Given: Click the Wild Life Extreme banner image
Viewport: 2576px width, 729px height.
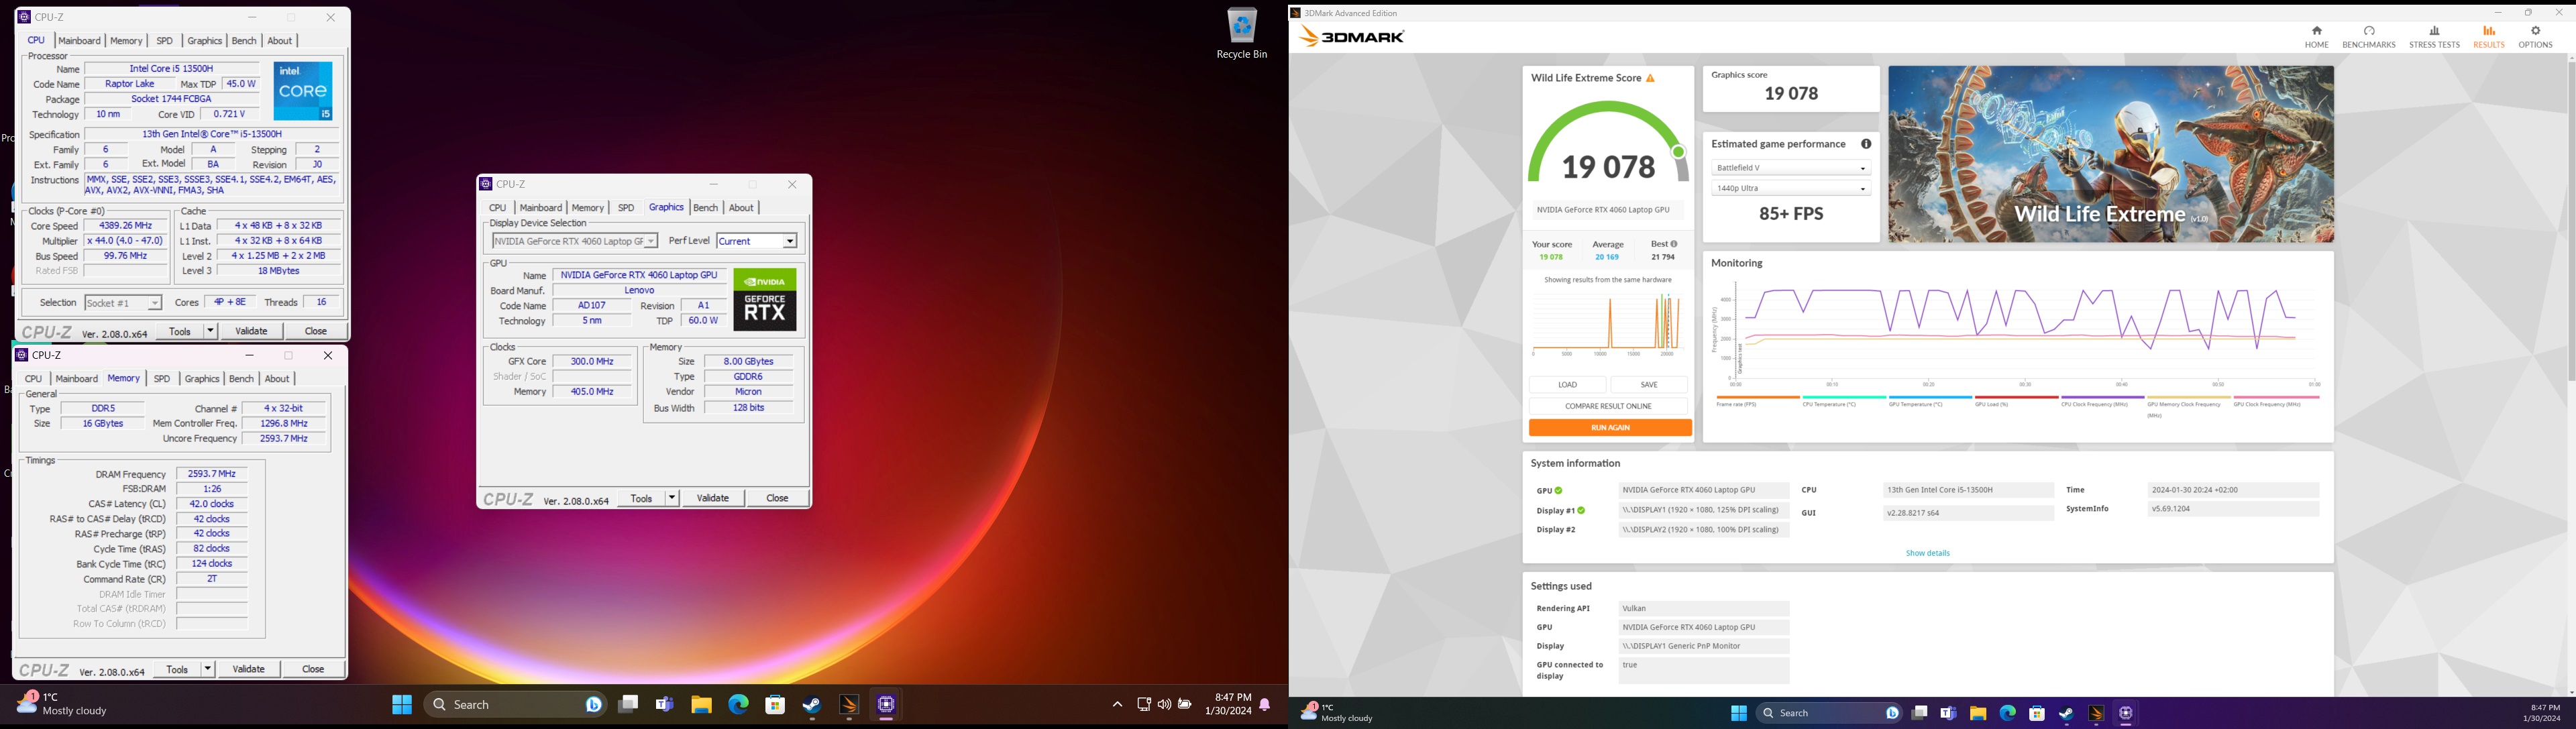Looking at the screenshot, I should [x=2110, y=154].
